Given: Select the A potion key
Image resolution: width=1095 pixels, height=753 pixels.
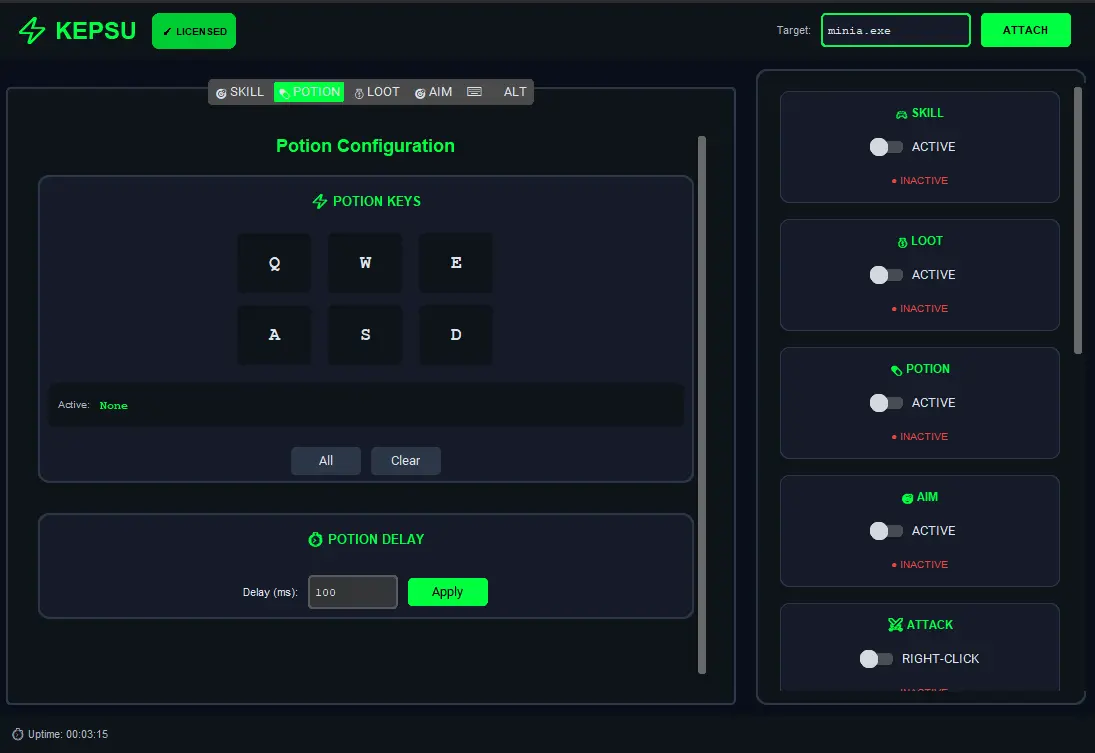Looking at the screenshot, I should point(274,335).
